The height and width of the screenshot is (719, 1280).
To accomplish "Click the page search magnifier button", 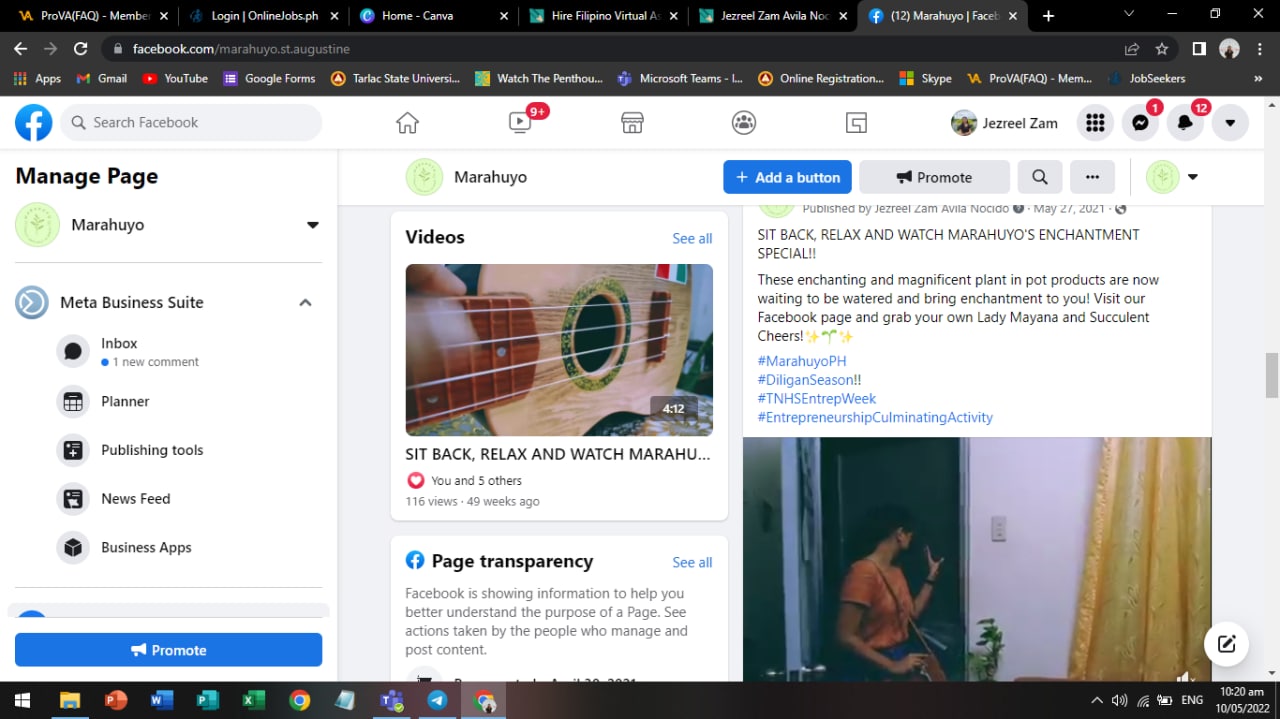I will (1040, 177).
